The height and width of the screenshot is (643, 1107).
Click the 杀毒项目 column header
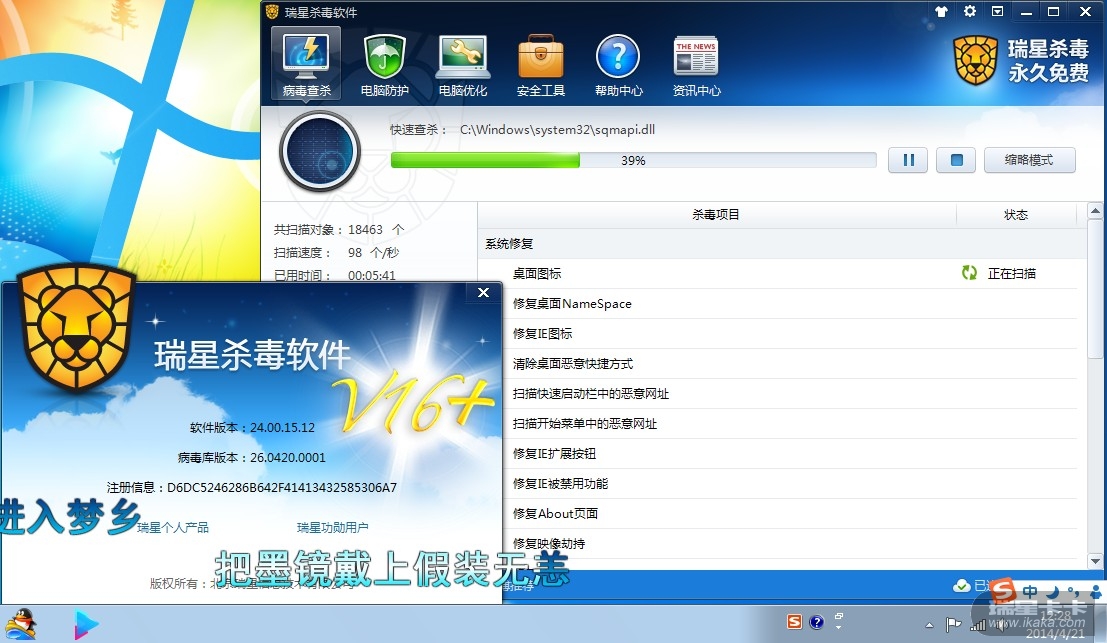pos(716,215)
